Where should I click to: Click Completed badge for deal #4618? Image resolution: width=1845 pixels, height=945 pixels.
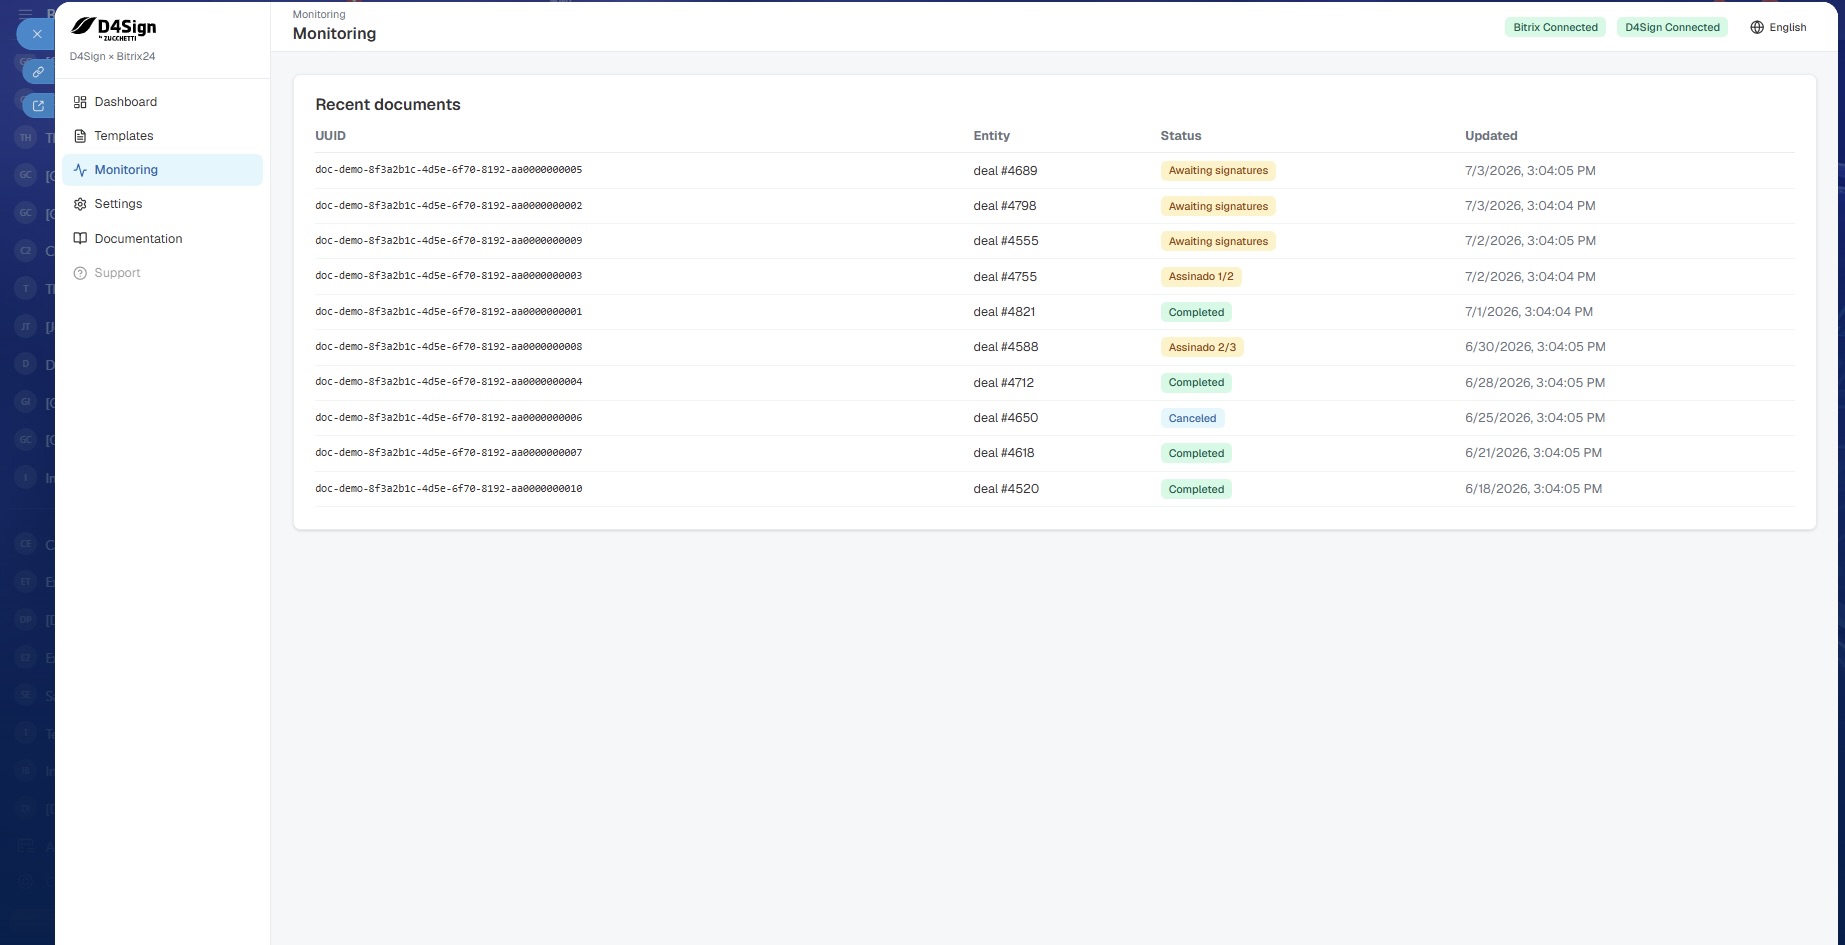pyautogui.click(x=1196, y=453)
